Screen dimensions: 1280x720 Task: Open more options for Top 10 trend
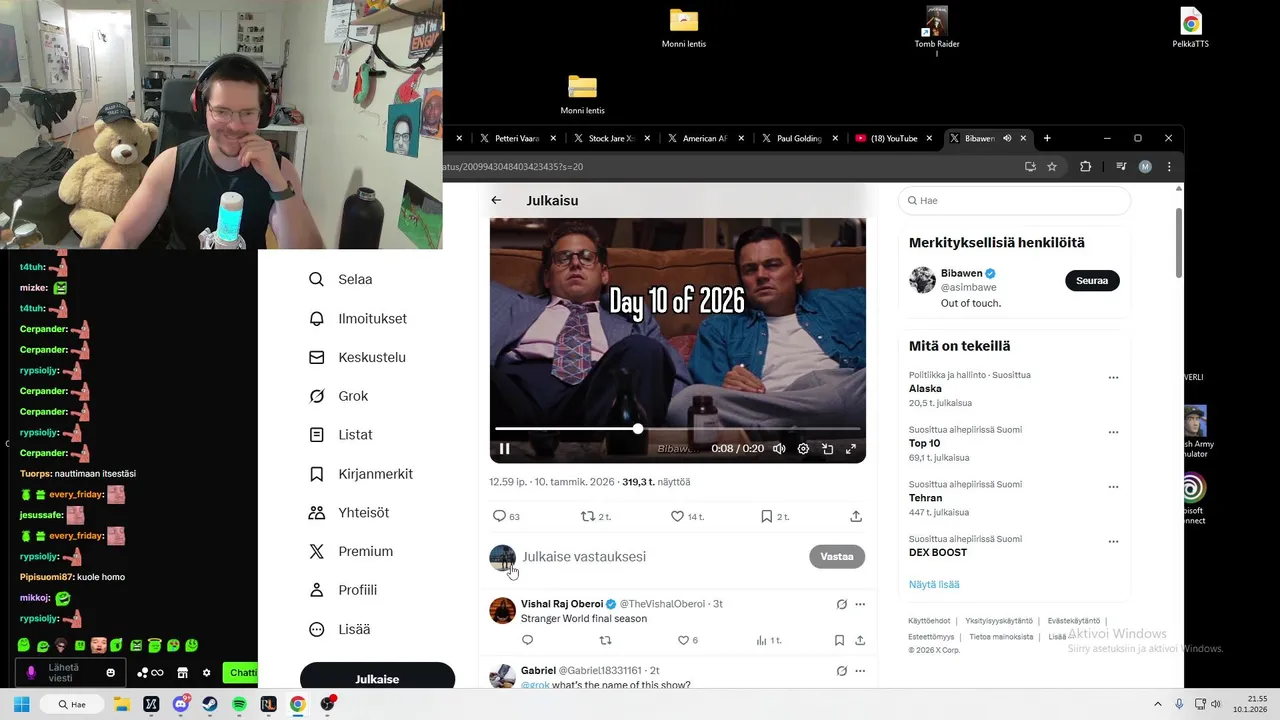pos(1113,432)
